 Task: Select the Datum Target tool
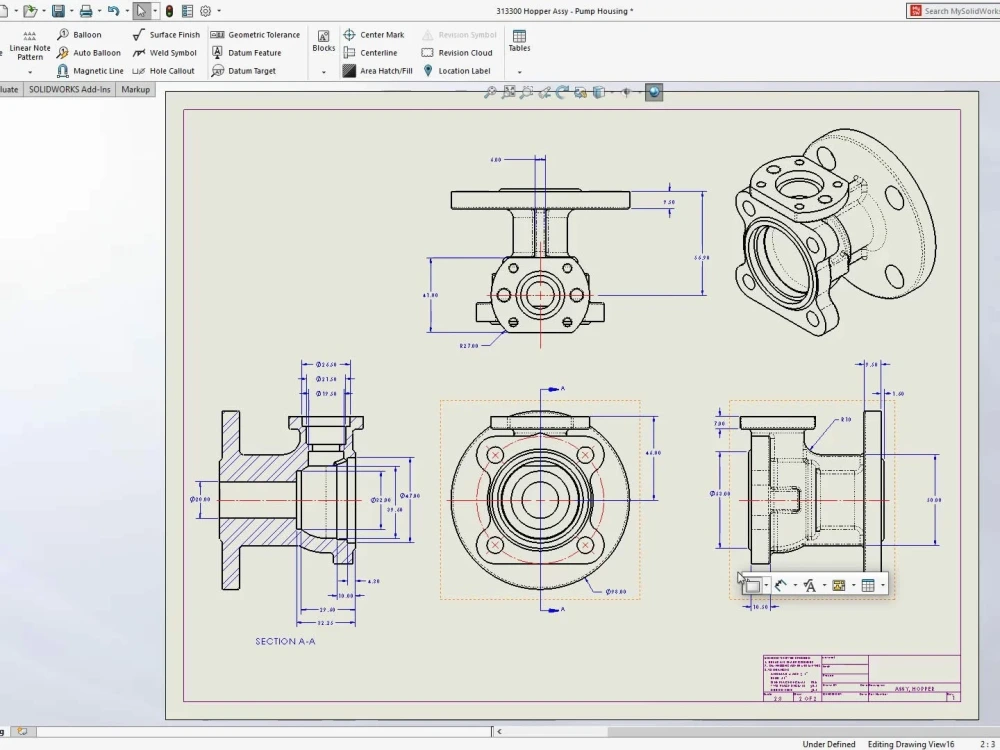244,71
